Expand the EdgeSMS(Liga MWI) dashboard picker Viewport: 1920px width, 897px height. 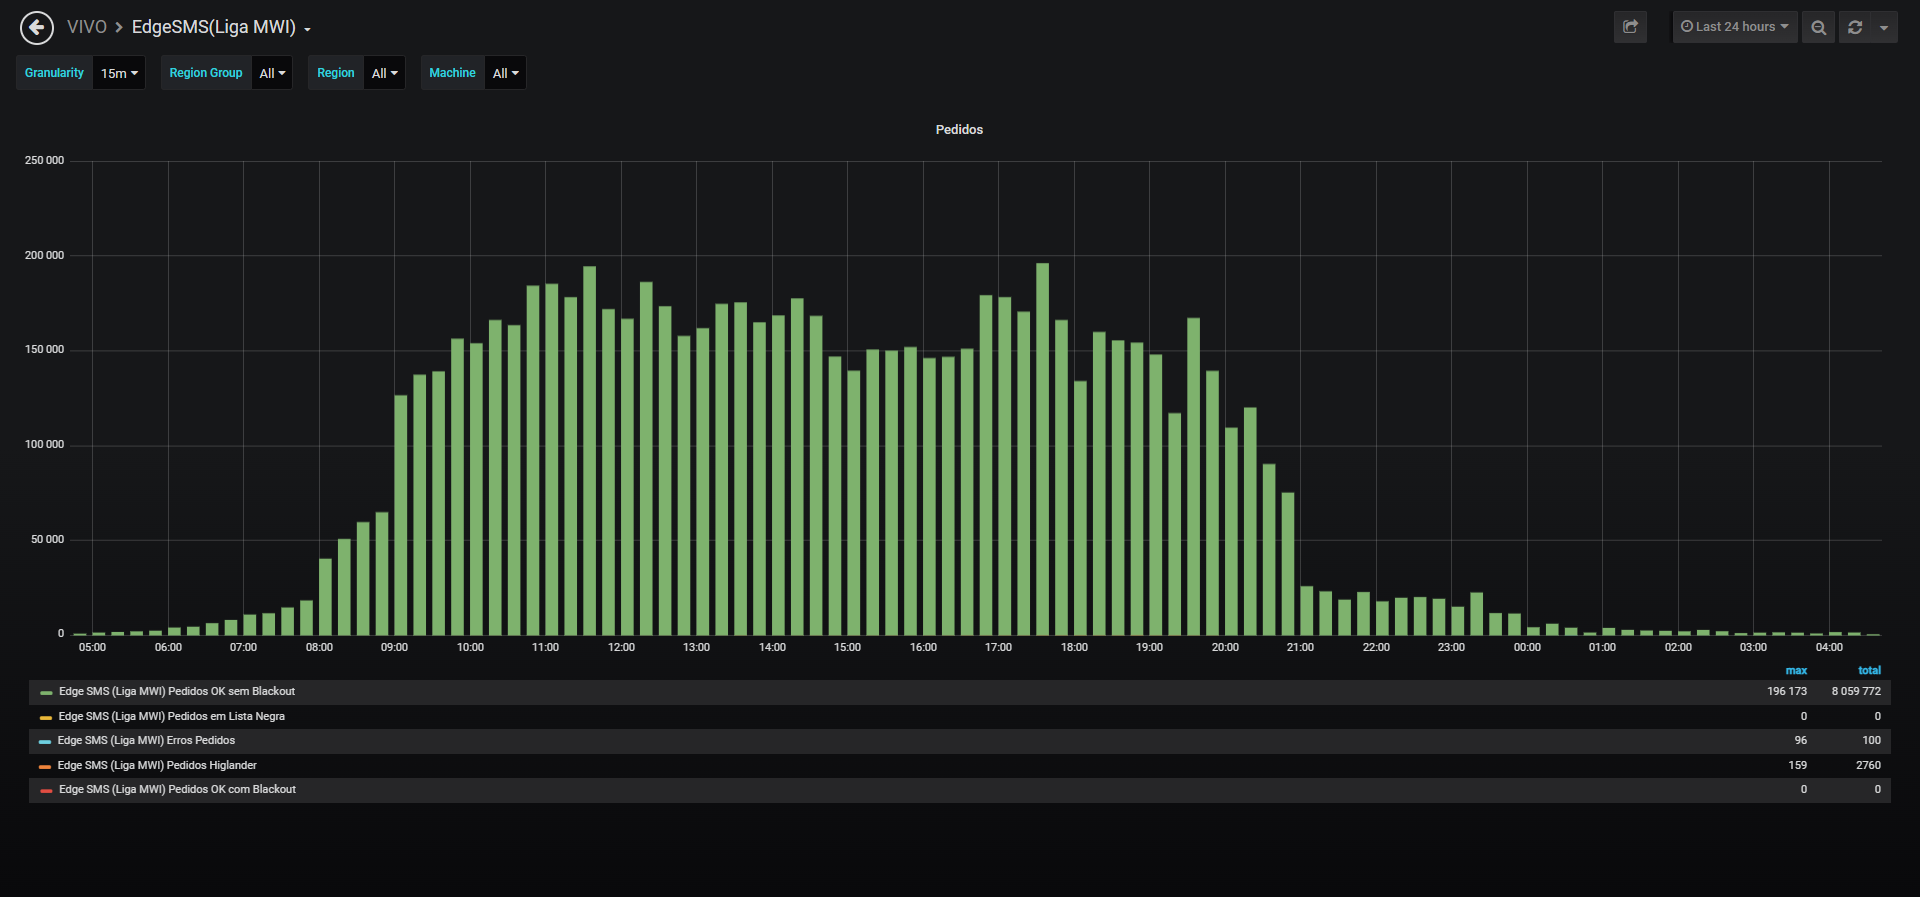(221, 27)
